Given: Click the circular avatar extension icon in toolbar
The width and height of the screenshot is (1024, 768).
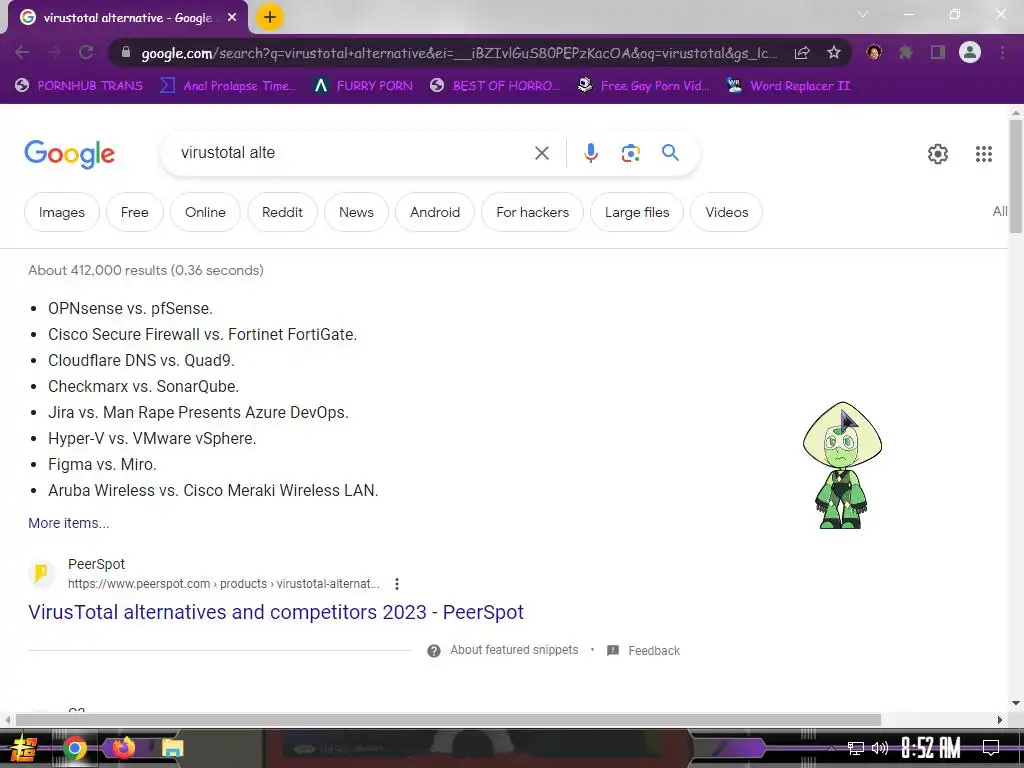Looking at the screenshot, I should click(874, 52).
